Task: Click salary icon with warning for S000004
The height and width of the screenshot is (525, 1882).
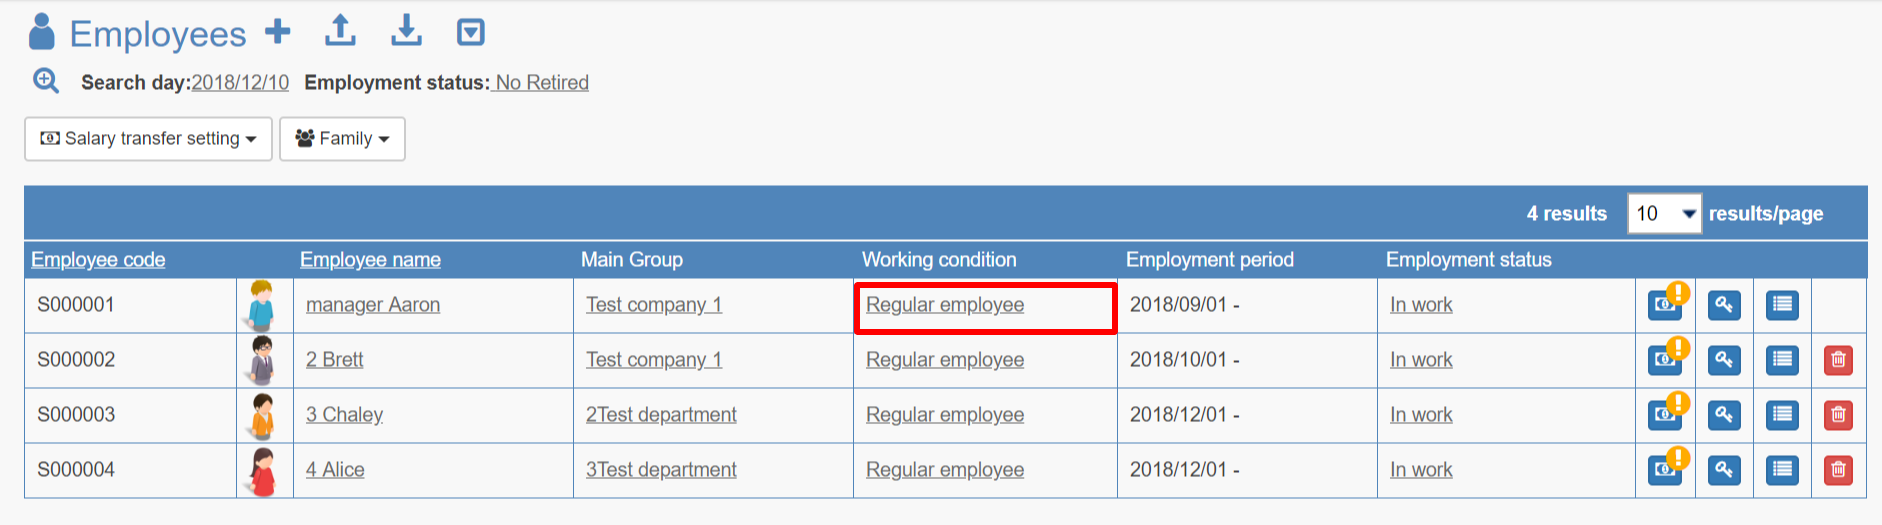Action: [1667, 468]
